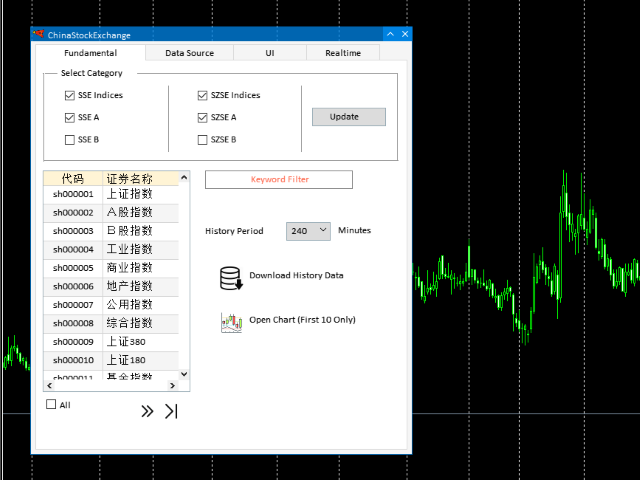640x480 pixels.
Task: Click the ChinaStockExchange title bar logo
Action: tap(39, 34)
